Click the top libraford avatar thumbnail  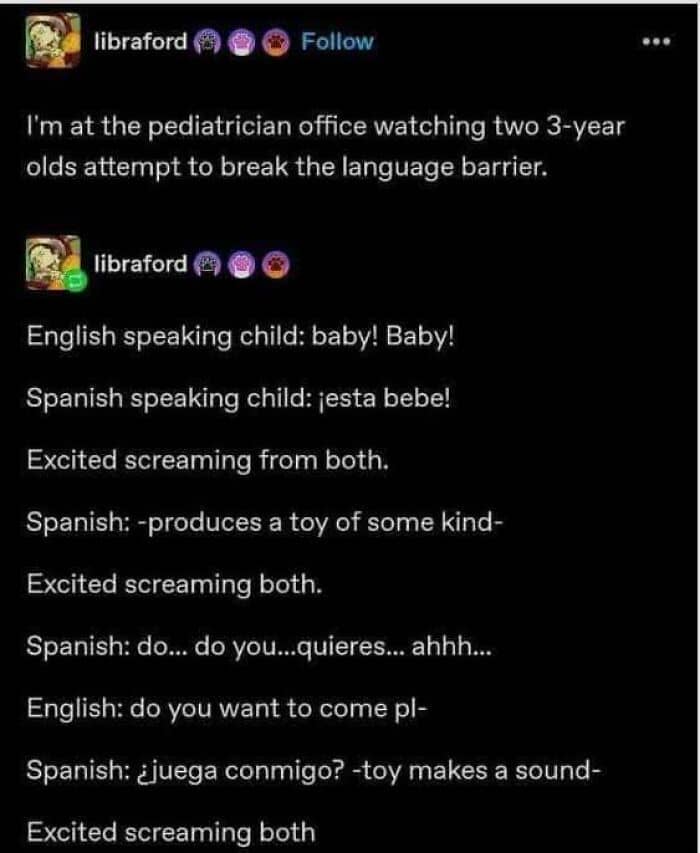tap(53, 41)
